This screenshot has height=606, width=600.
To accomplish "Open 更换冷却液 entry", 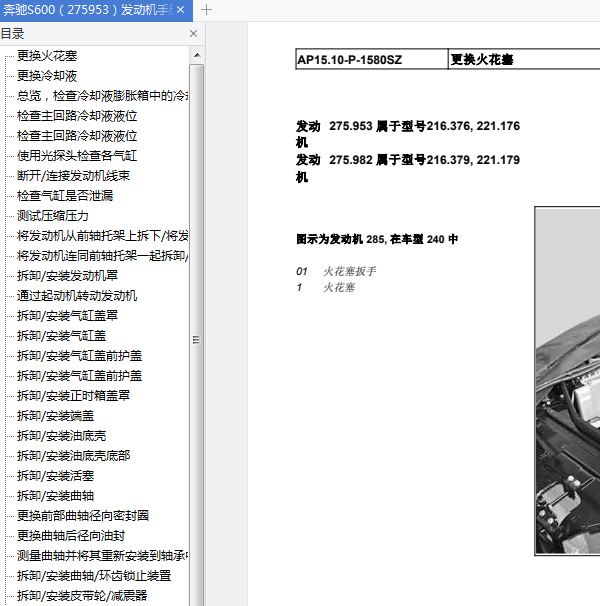I will [47, 76].
